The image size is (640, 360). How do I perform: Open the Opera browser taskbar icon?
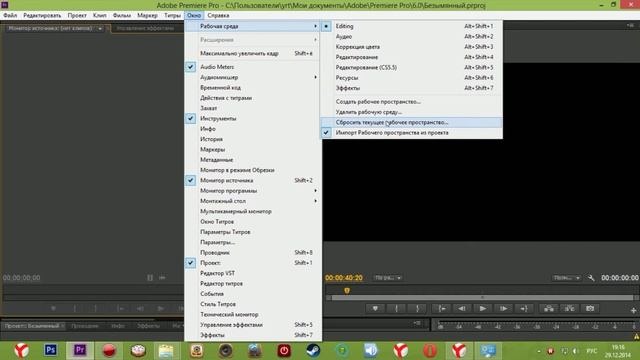430,350
